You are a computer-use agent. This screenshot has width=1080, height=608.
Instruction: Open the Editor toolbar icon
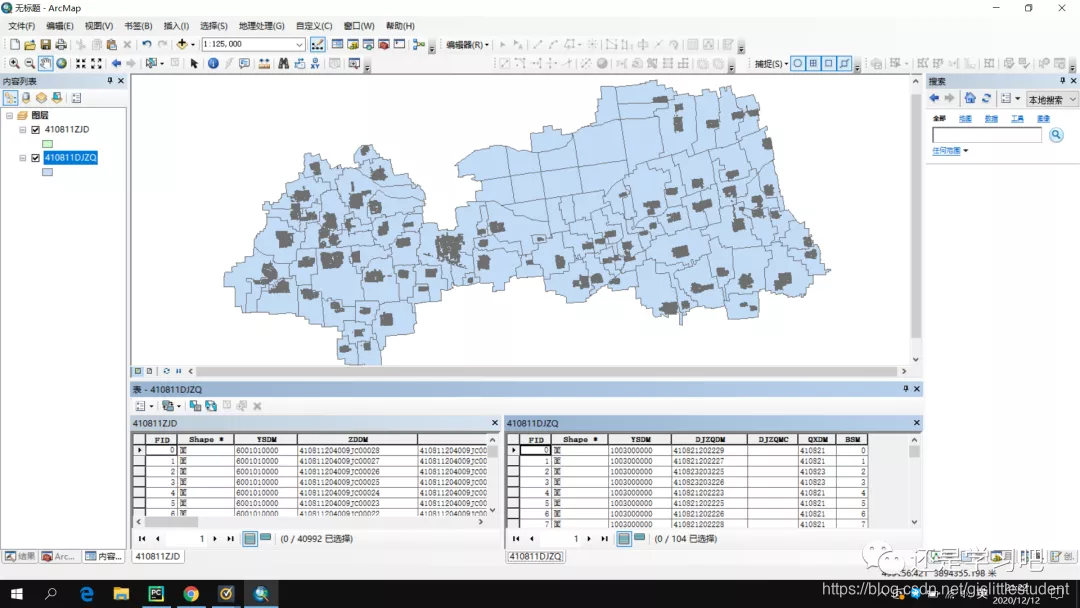click(318, 45)
